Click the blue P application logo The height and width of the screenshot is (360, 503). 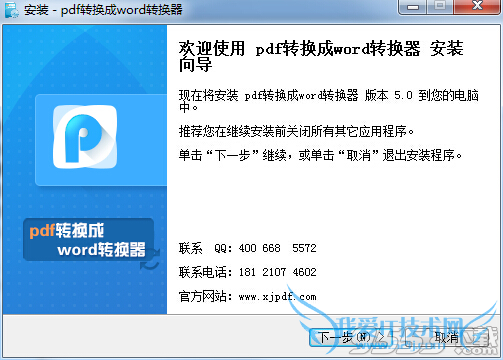point(85,137)
